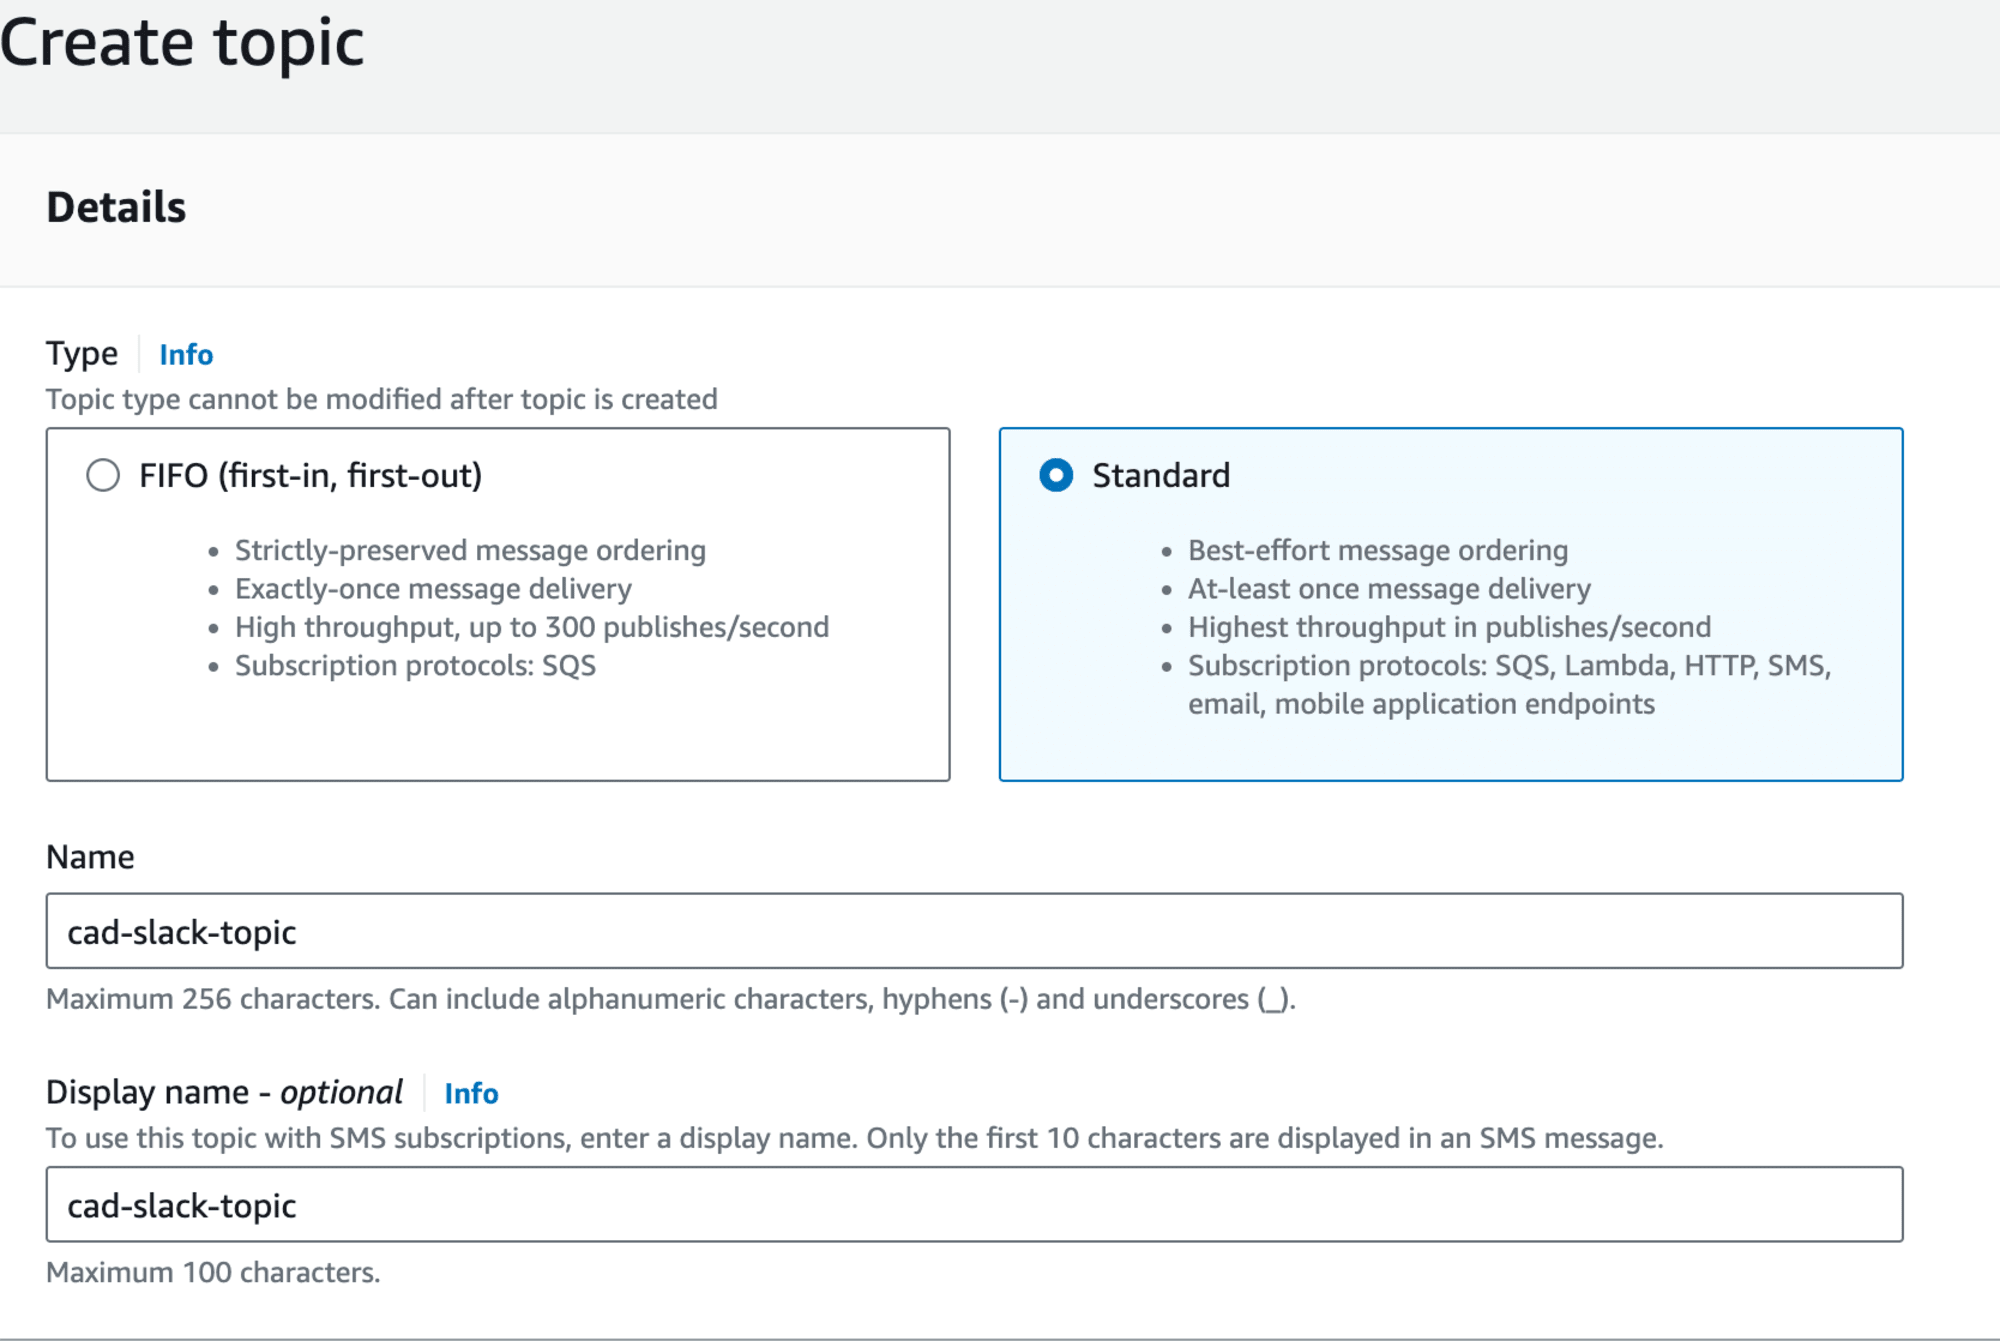Viewport: 2000px width, 1341px height.
Task: Click 'Highest throughput in publishes/second' text
Action: 1449,627
